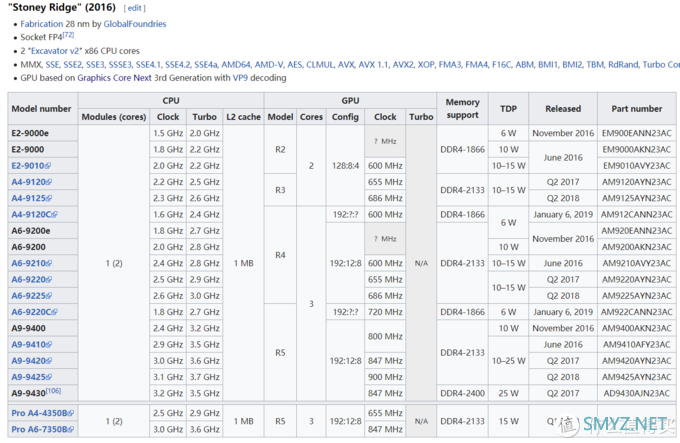The width and height of the screenshot is (680, 443).
Task: Click the external link icon beside A9-9425
Action: click(x=49, y=377)
